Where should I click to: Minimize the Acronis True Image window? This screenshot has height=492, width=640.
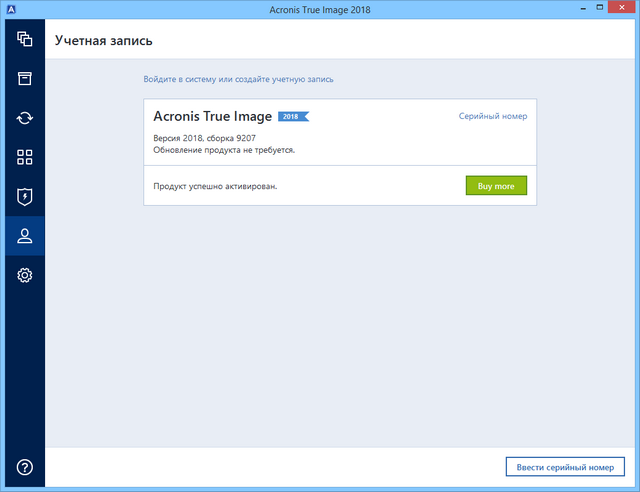tap(583, 8)
